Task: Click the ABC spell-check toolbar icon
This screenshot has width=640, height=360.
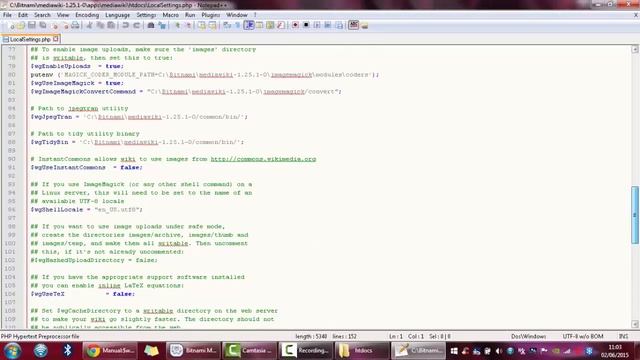Action: (353, 25)
